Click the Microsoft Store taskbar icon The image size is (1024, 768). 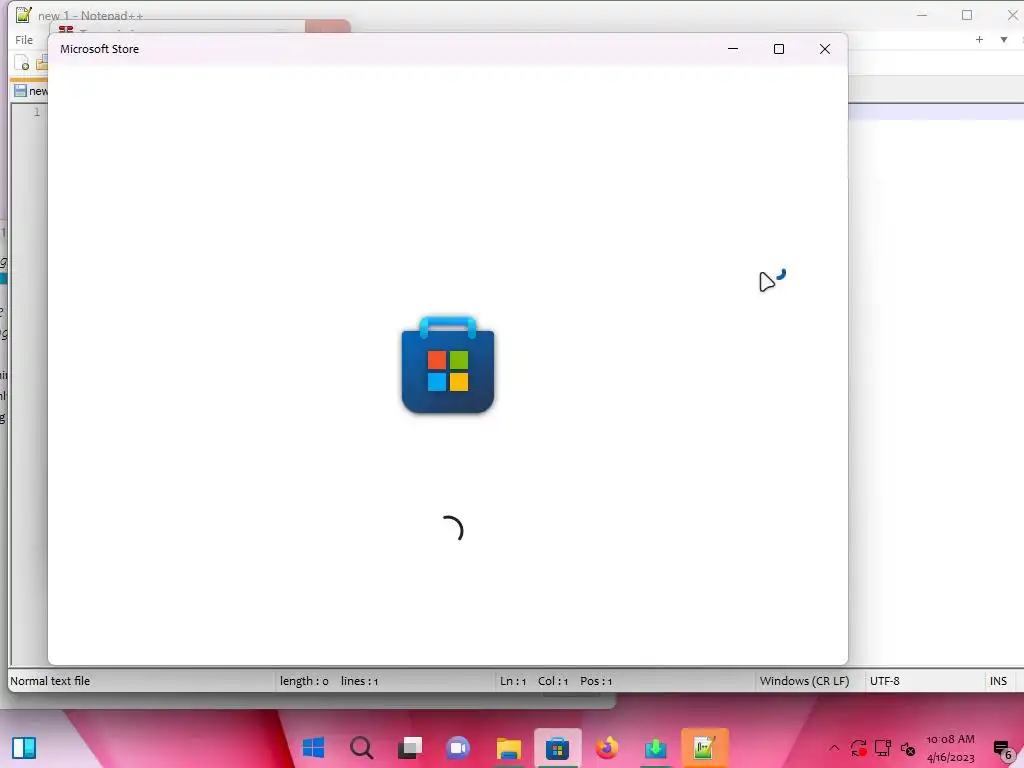557,748
